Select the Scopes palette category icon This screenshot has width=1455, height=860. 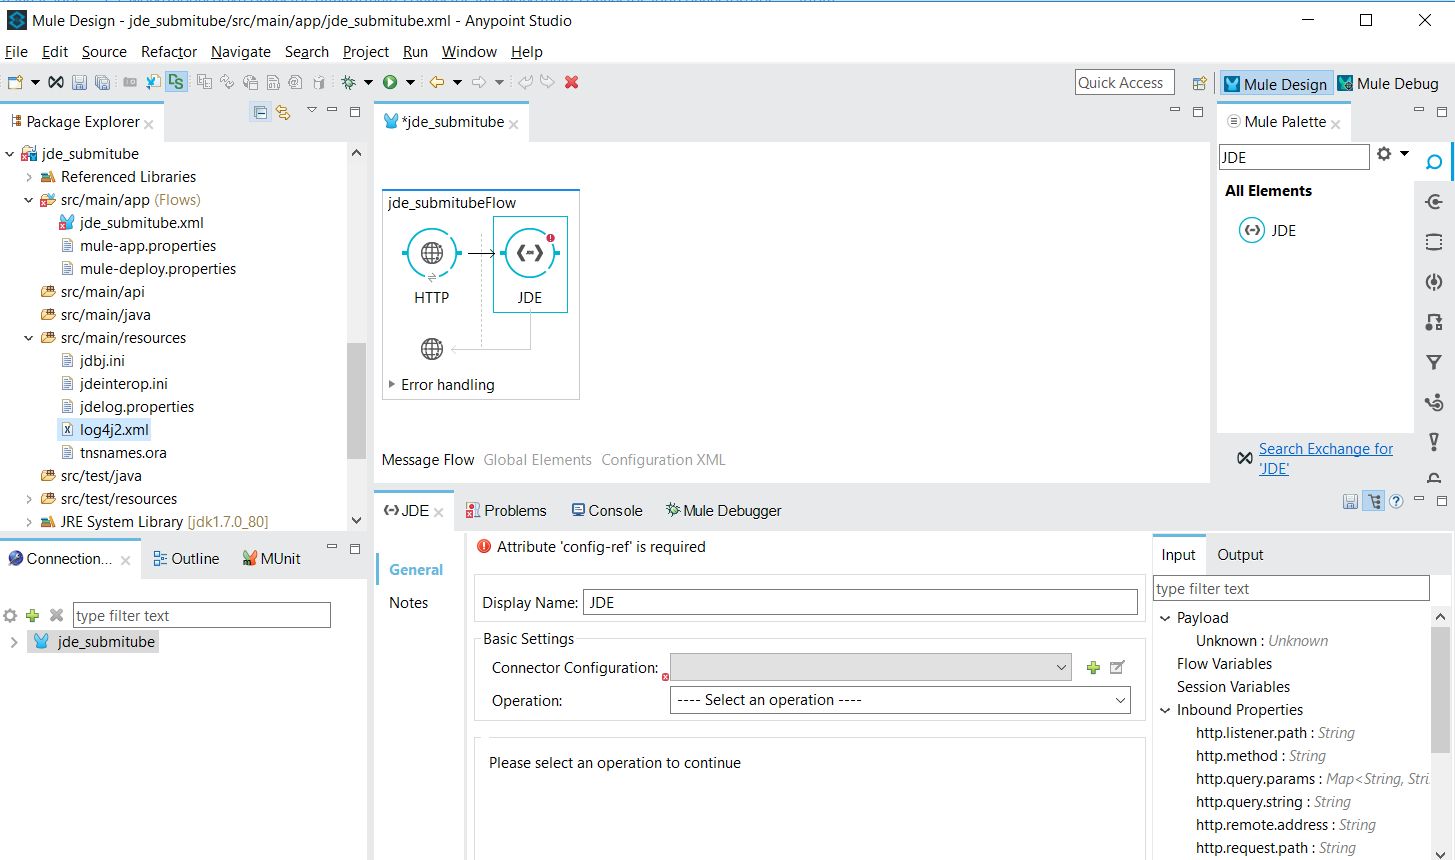[x=1434, y=242]
